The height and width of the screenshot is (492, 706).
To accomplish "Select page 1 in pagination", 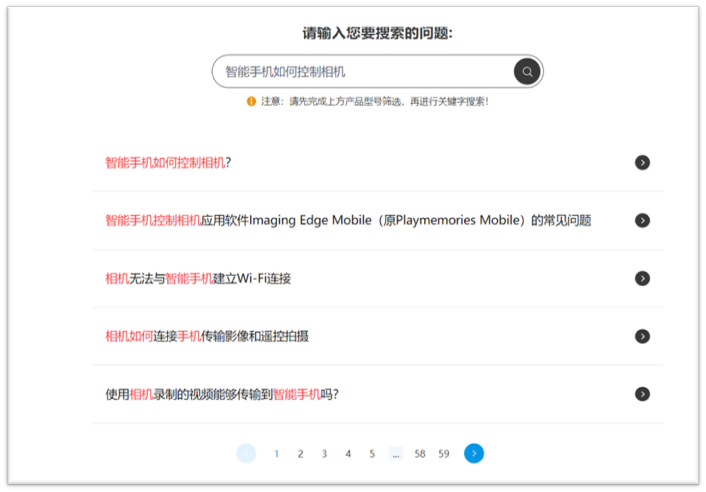I will pyautogui.click(x=277, y=454).
